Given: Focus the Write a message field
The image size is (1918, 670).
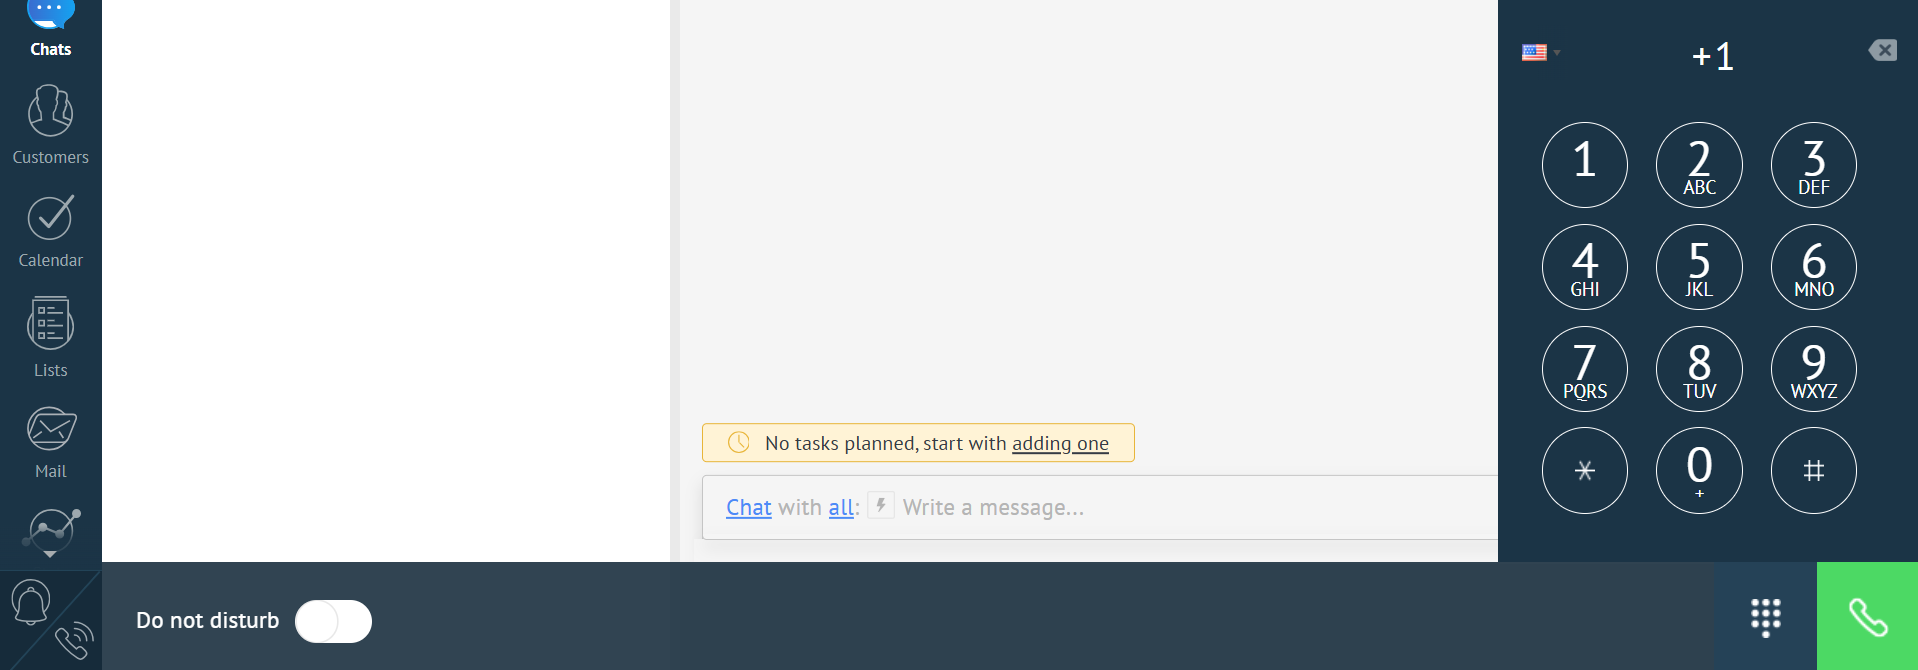Looking at the screenshot, I should point(1195,507).
